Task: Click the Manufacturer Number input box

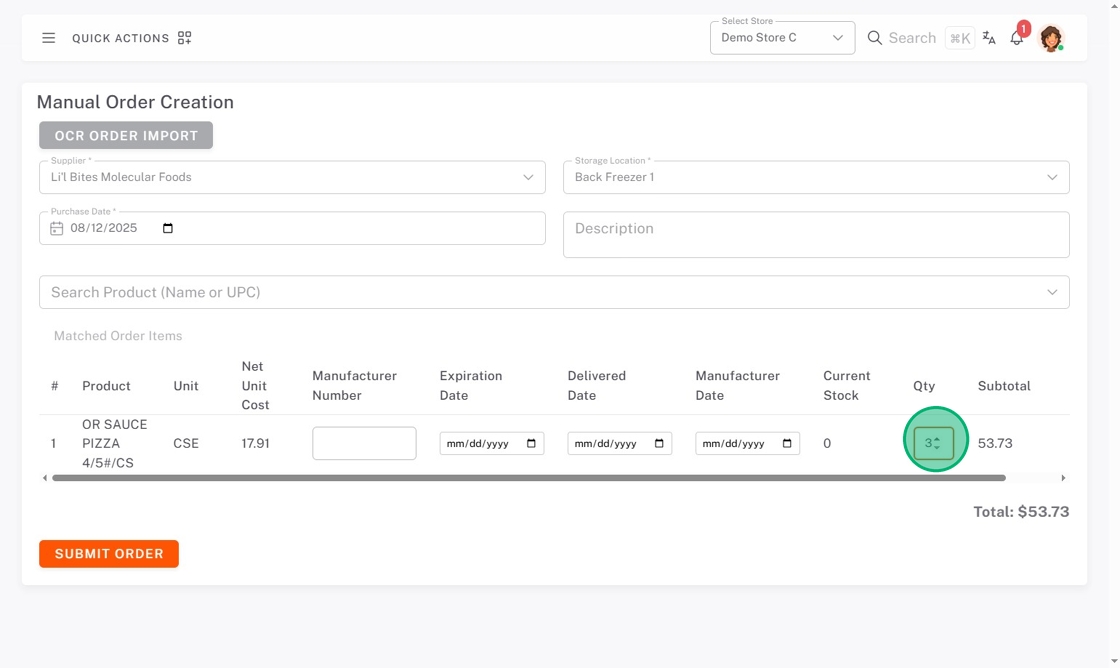Action: click(364, 443)
